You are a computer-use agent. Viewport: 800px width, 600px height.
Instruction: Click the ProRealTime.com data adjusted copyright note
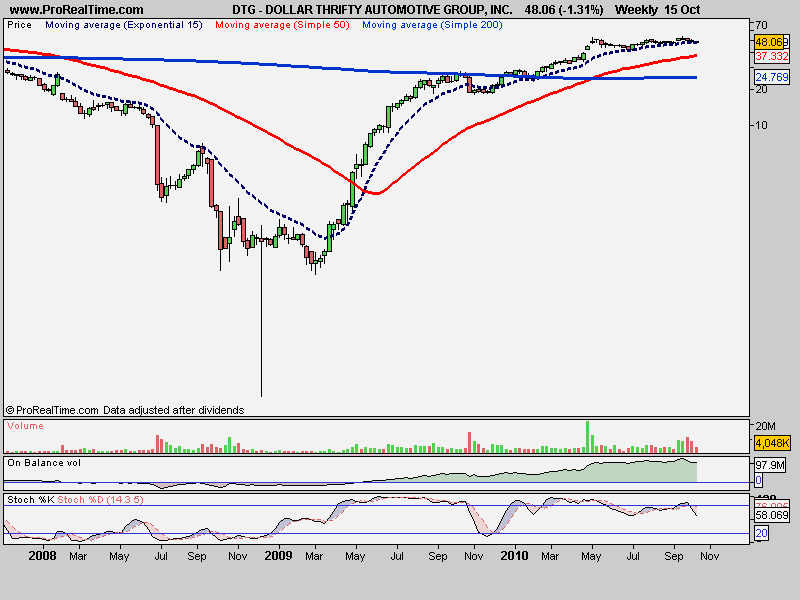tap(125, 410)
